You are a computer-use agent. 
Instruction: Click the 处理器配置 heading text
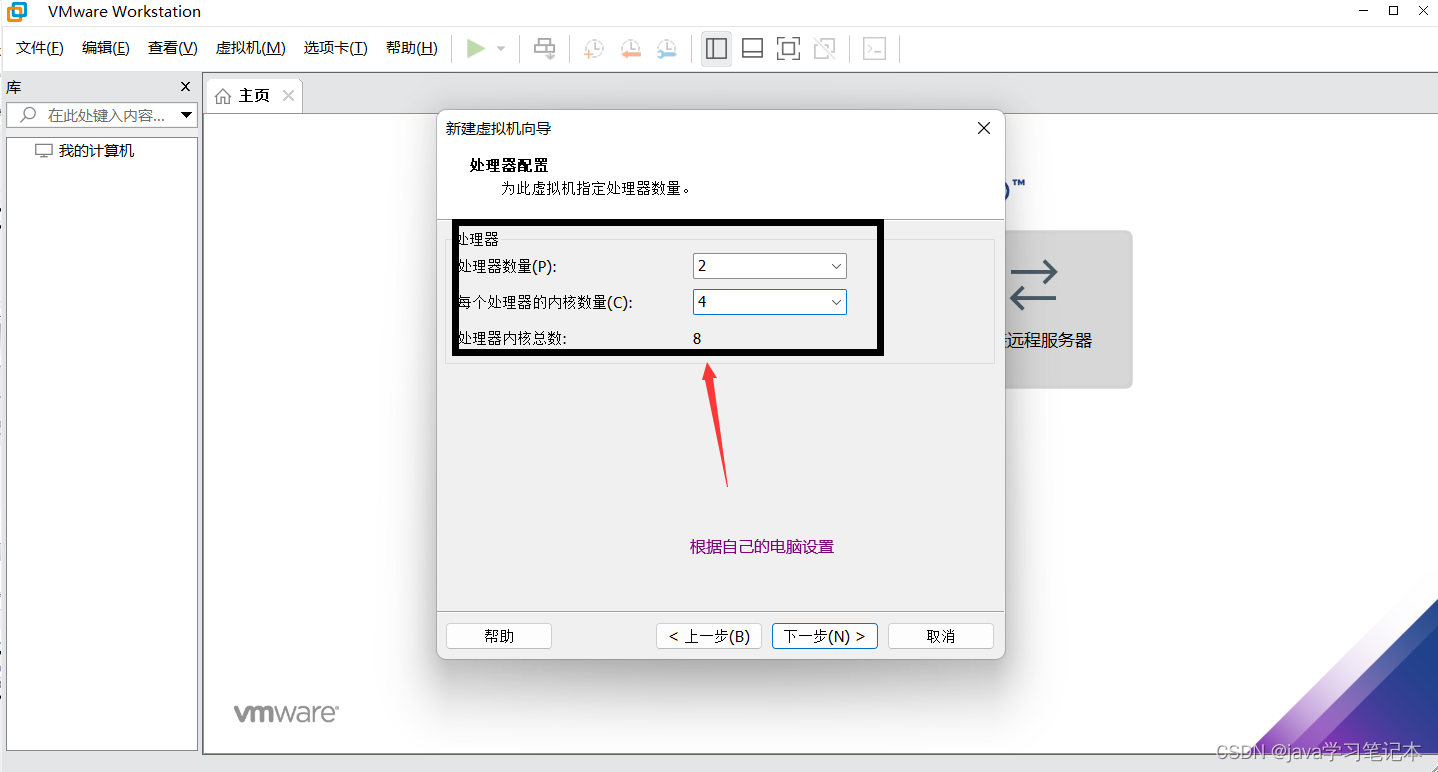[509, 165]
